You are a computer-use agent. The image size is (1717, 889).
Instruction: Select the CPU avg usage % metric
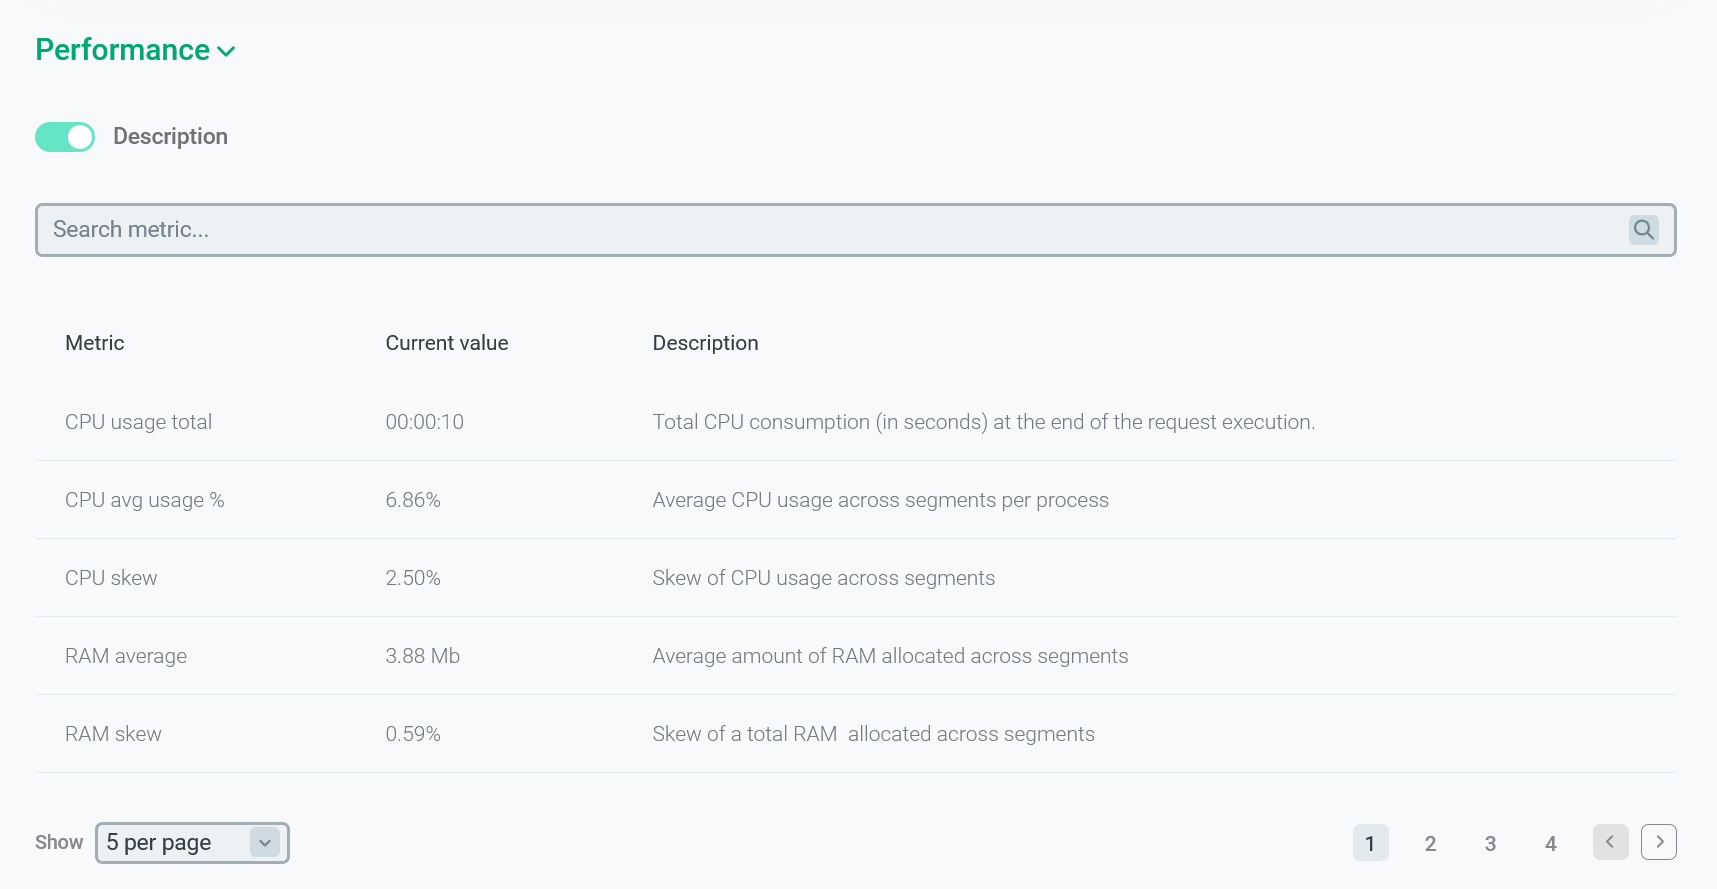tap(145, 500)
